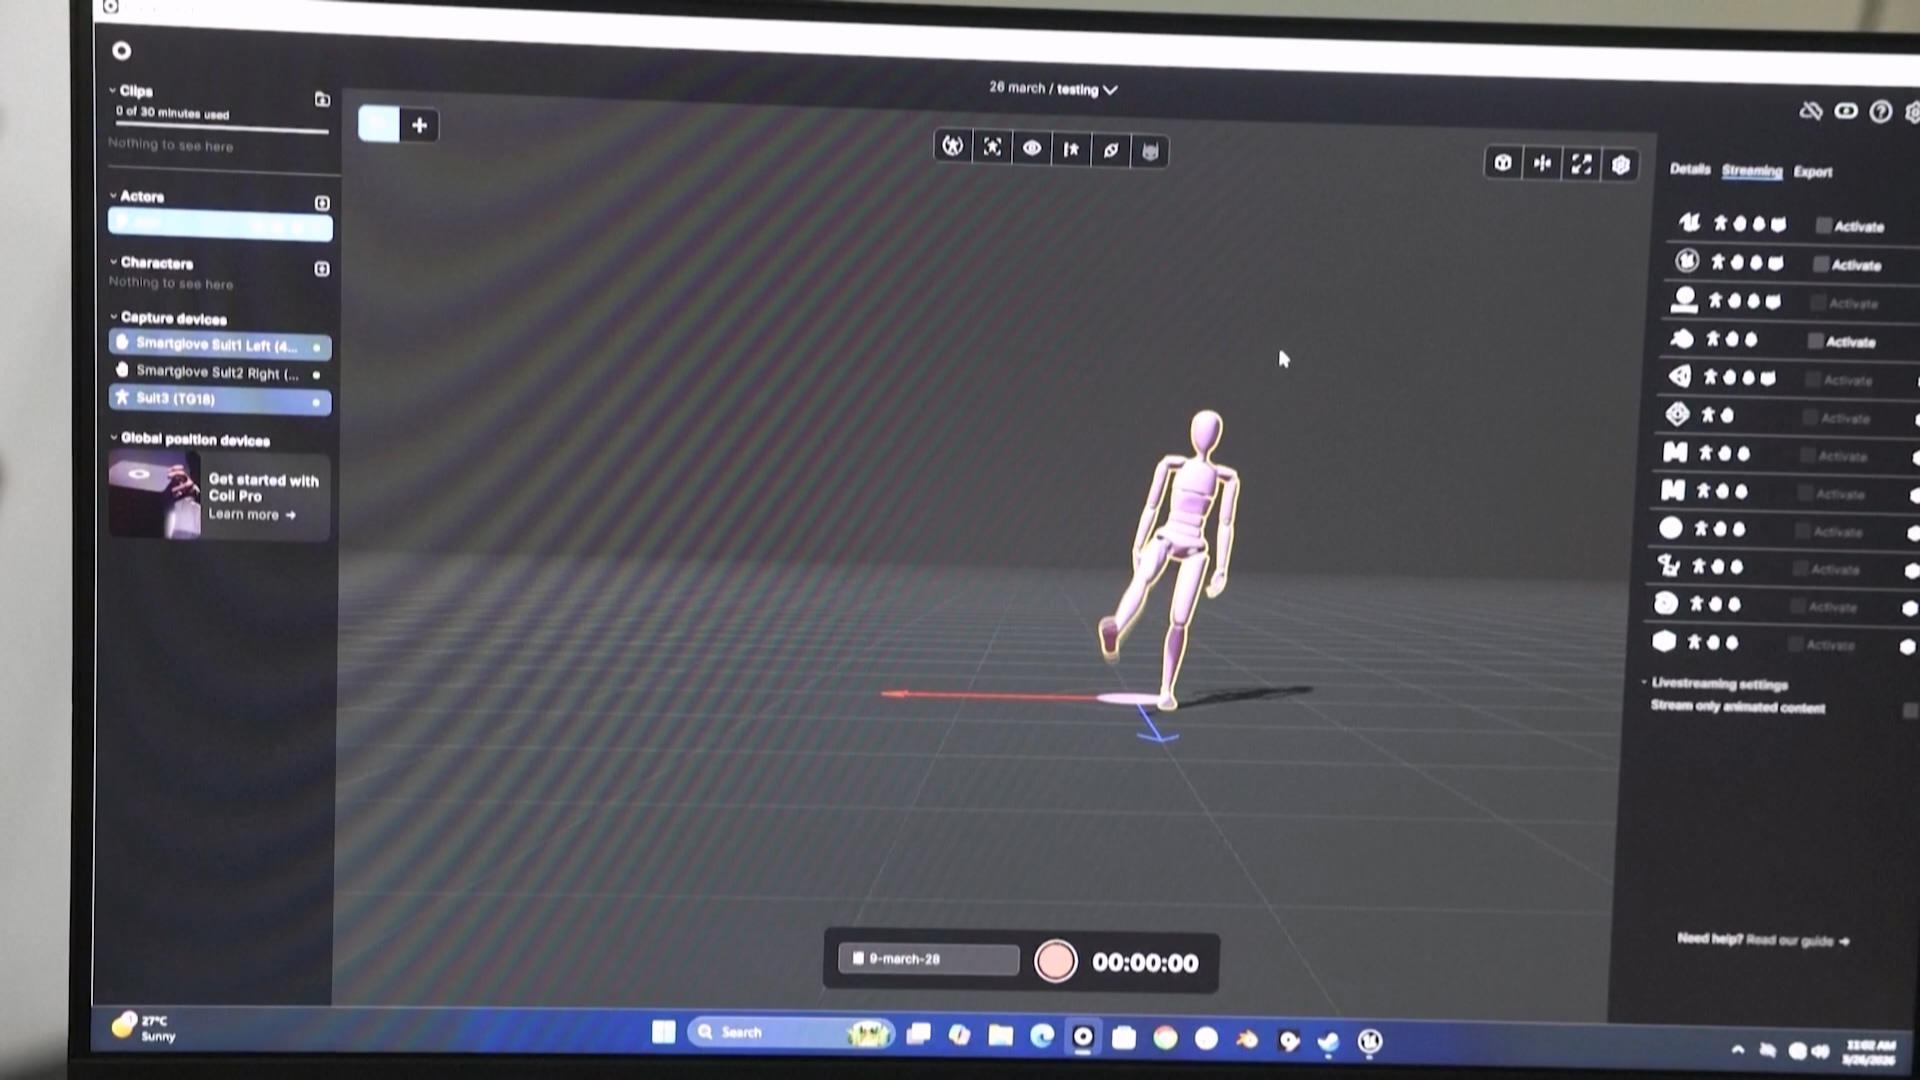Open the help question mark icon
The height and width of the screenshot is (1080, 1920).
pos(1880,112)
